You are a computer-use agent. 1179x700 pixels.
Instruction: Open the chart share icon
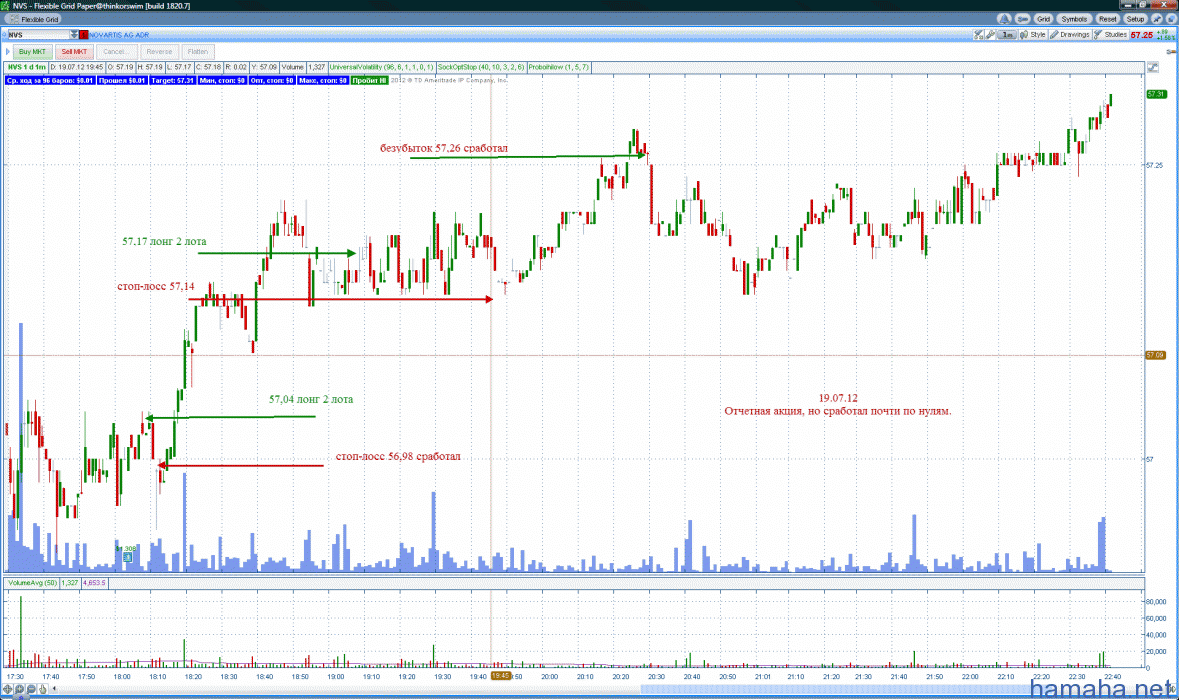[x=979, y=35]
